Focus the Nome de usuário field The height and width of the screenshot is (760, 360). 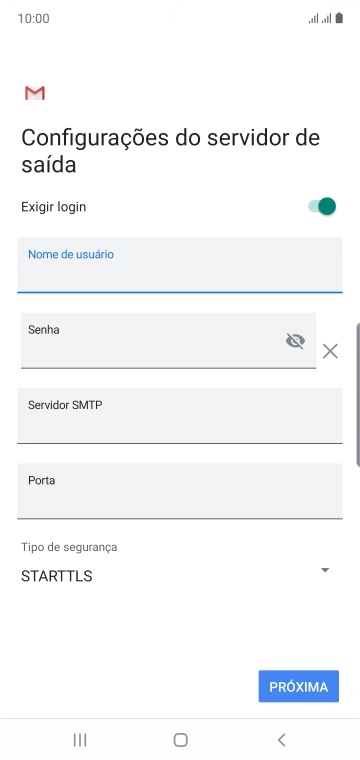pos(180,265)
